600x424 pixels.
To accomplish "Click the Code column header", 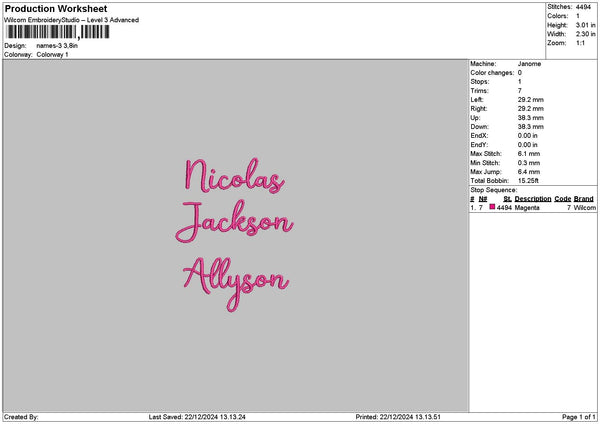I will tap(562, 199).
